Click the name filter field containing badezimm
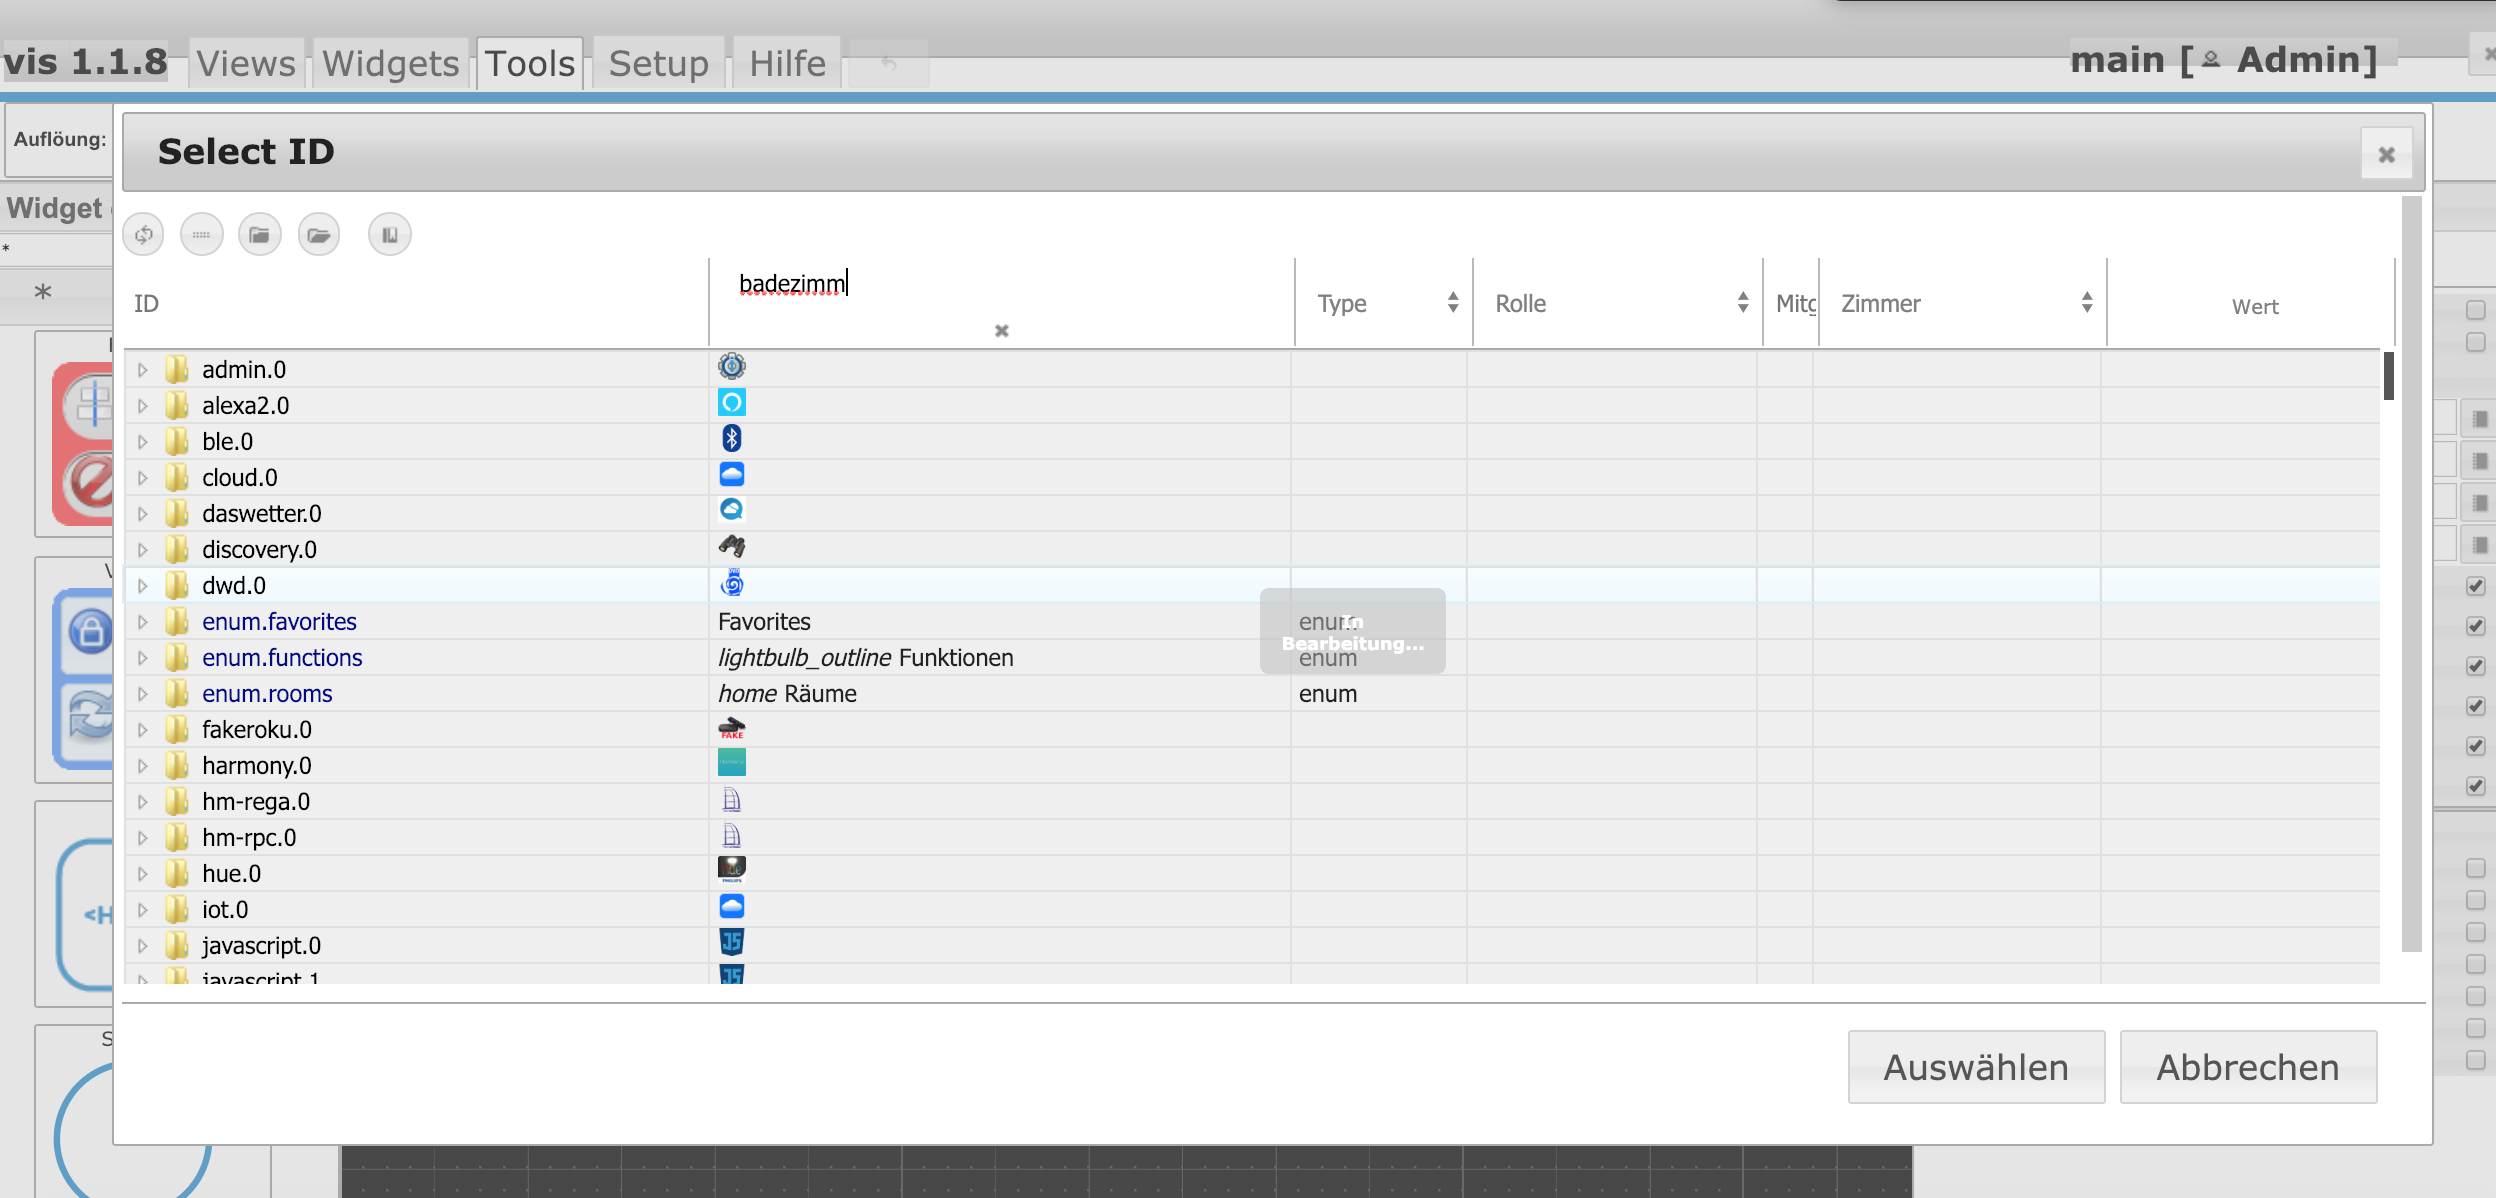The width and height of the screenshot is (2496, 1198). (1000, 284)
